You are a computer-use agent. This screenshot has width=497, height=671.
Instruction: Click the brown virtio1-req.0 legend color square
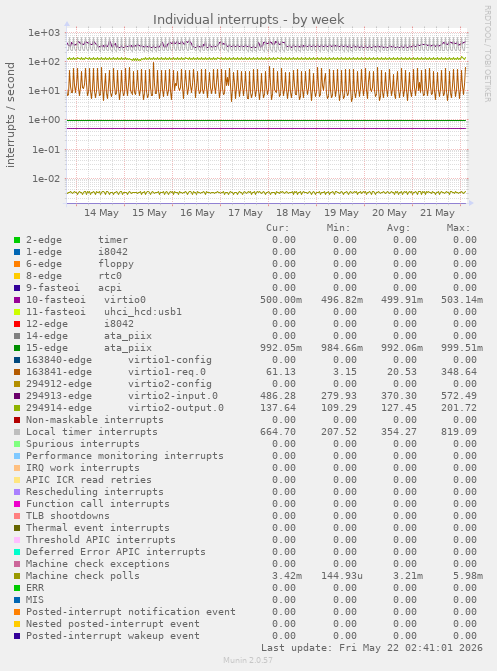coord(17,372)
